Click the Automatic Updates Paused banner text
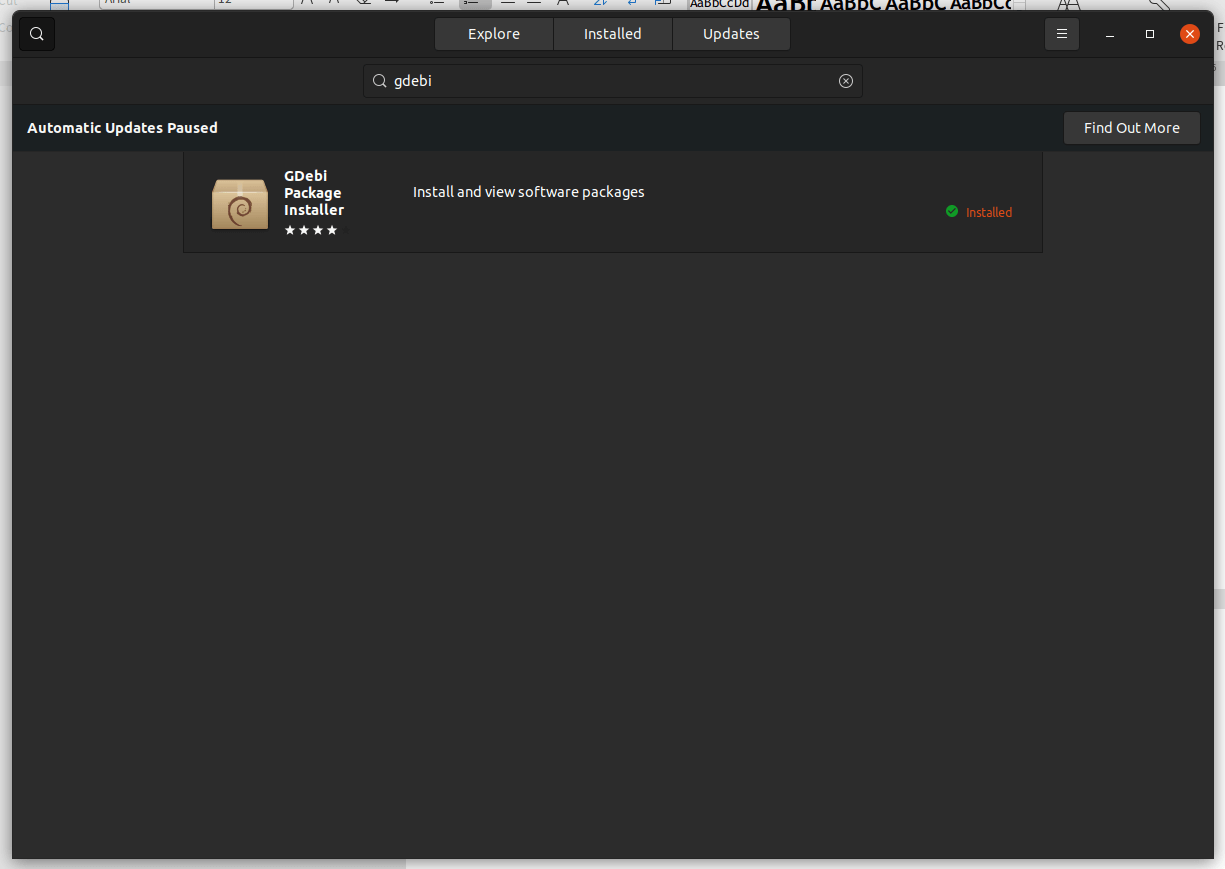This screenshot has height=869, width=1225. tap(122, 128)
